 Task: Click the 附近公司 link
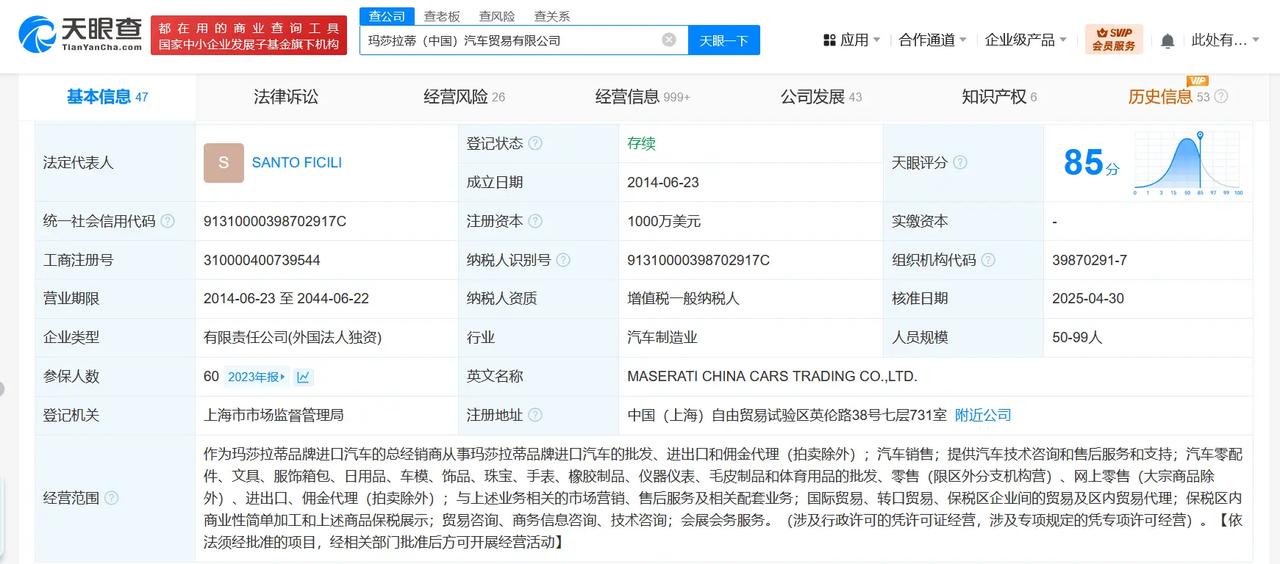click(983, 415)
